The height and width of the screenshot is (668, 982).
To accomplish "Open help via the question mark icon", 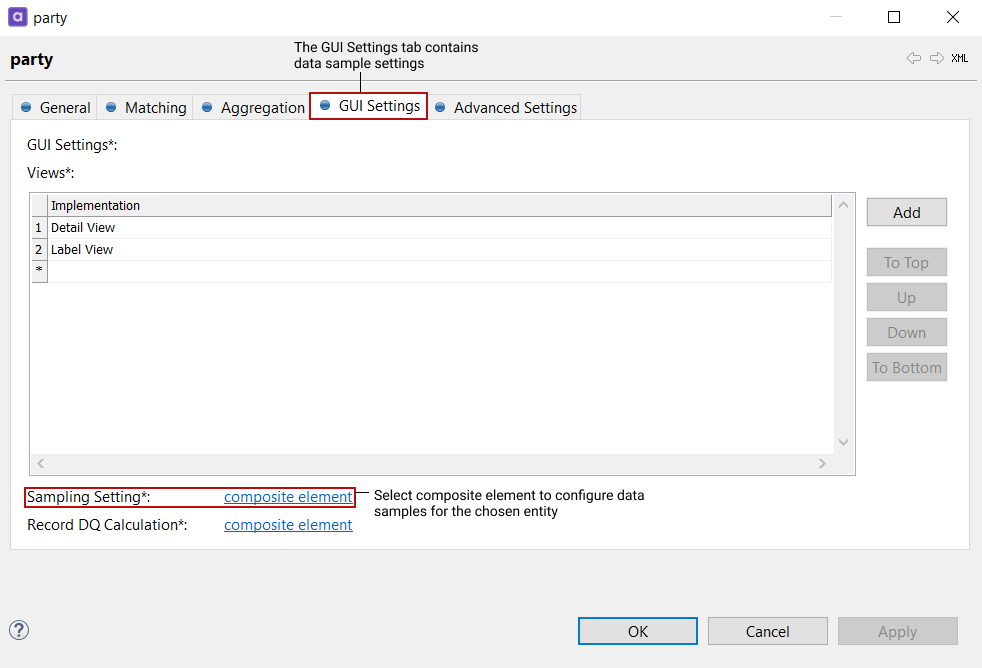I will (18, 630).
